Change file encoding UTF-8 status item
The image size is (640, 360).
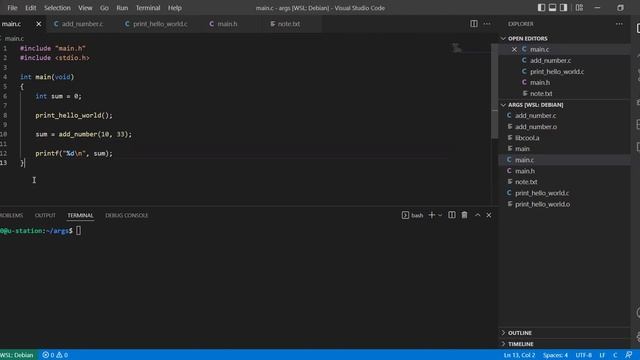583,355
